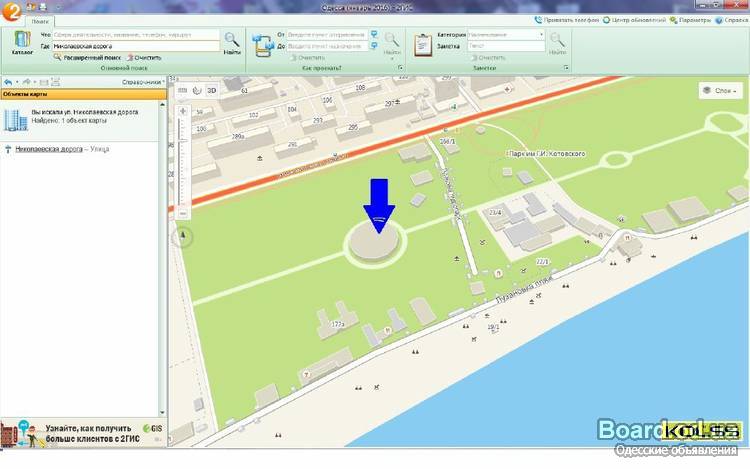
Task: Open the Справка help menu
Action: click(x=730, y=19)
